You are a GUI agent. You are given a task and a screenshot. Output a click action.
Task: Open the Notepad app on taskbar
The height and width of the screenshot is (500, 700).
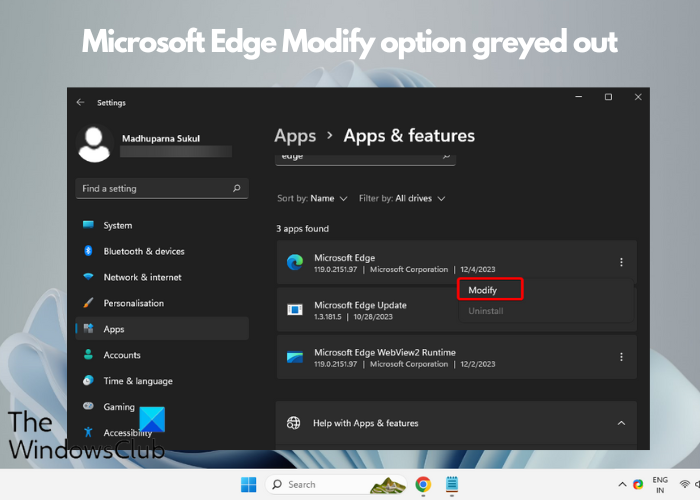452,484
